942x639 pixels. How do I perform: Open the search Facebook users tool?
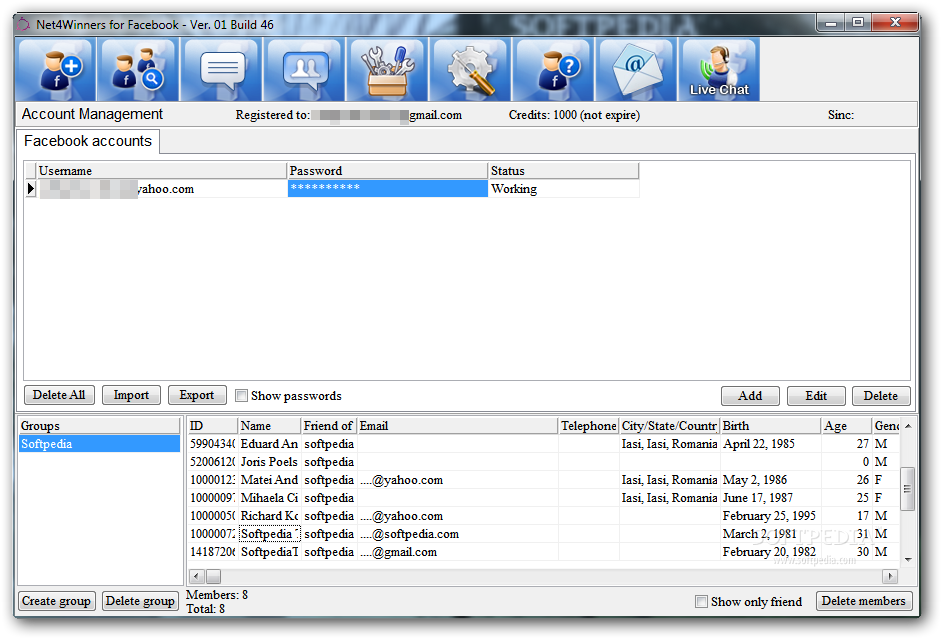[x=139, y=69]
